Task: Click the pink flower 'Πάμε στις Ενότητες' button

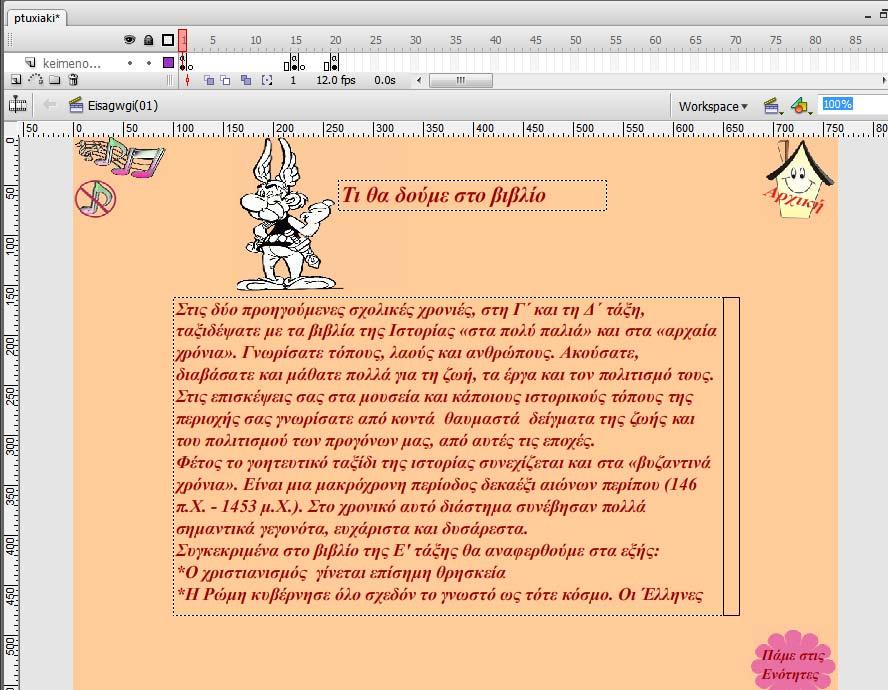Action: pos(792,661)
